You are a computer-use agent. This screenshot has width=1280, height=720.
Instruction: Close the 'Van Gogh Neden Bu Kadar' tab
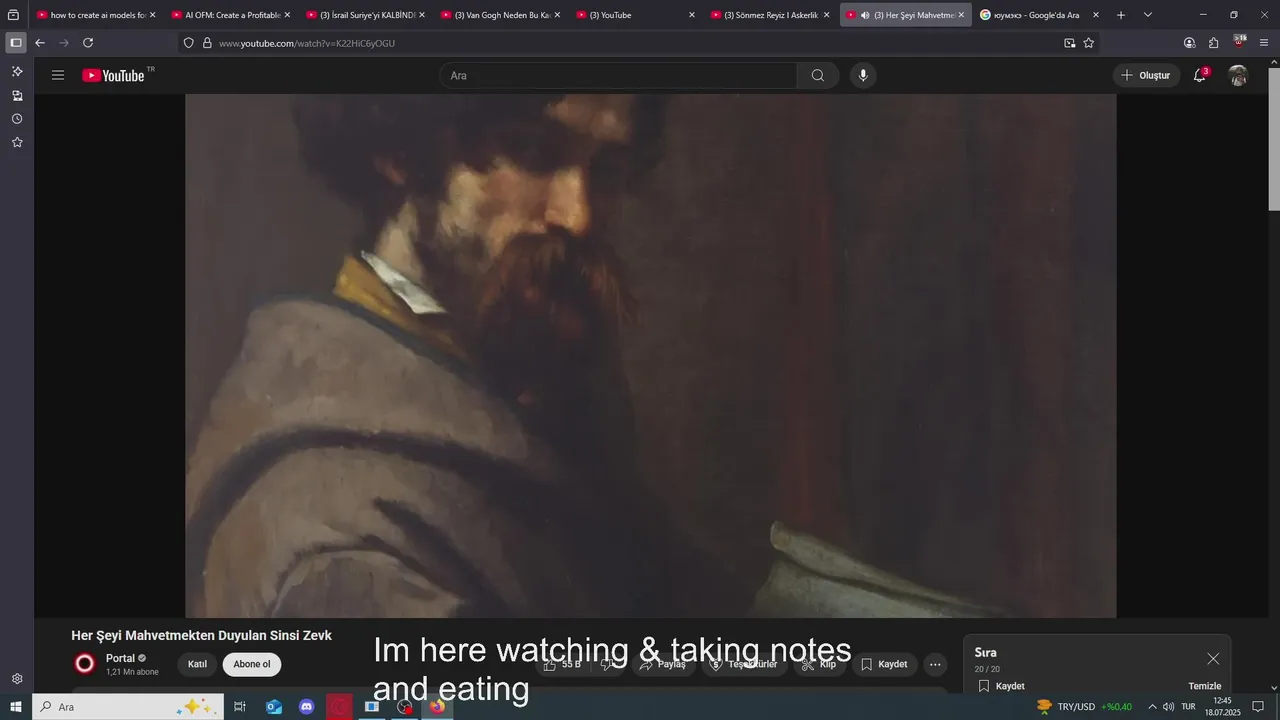tap(557, 15)
